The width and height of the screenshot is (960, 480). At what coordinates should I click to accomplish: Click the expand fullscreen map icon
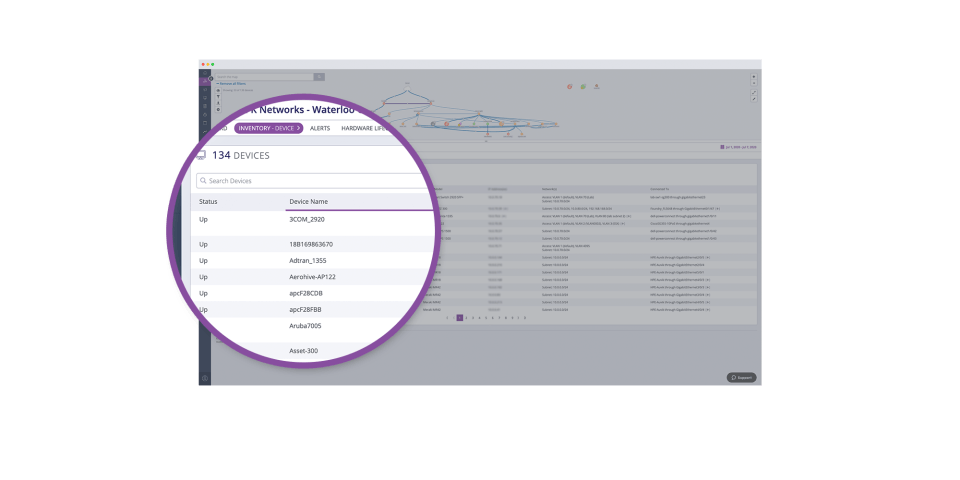[x=754, y=92]
